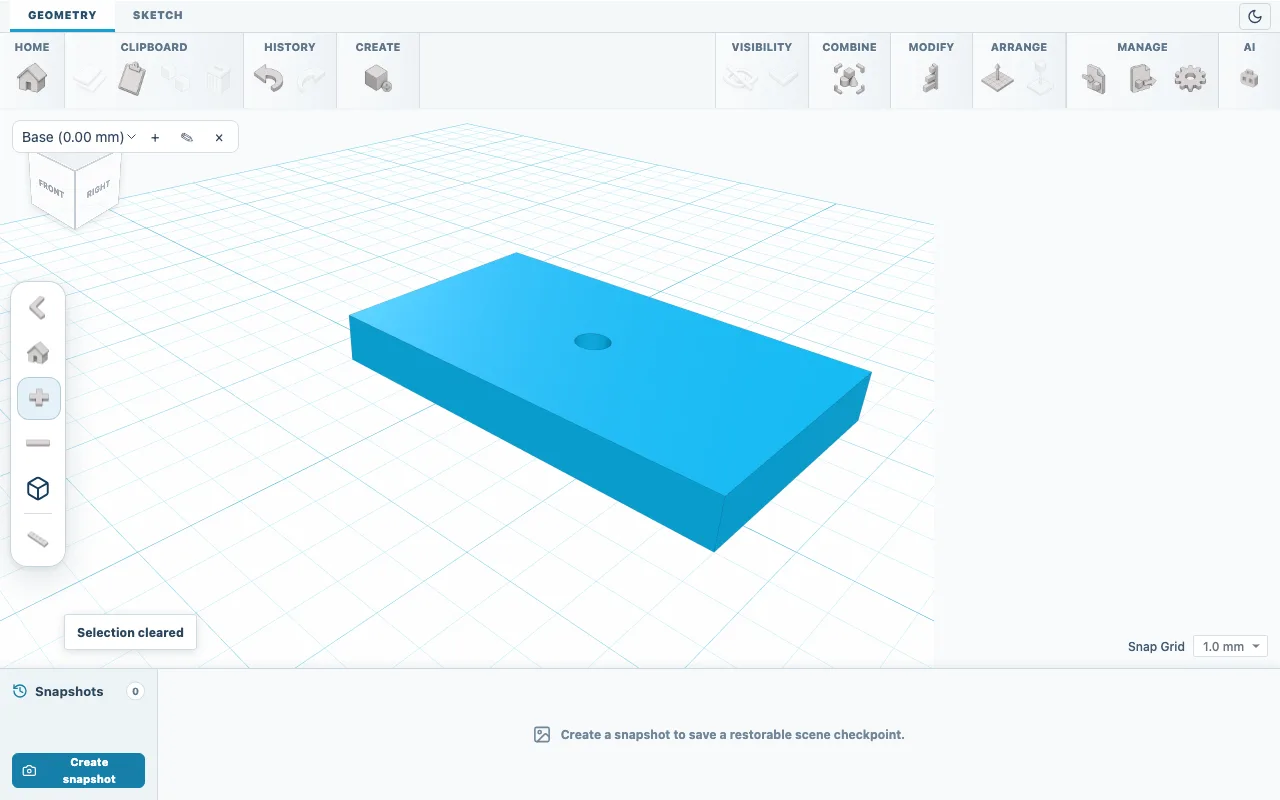
Task: Open the Modify tool icon
Action: (x=931, y=78)
